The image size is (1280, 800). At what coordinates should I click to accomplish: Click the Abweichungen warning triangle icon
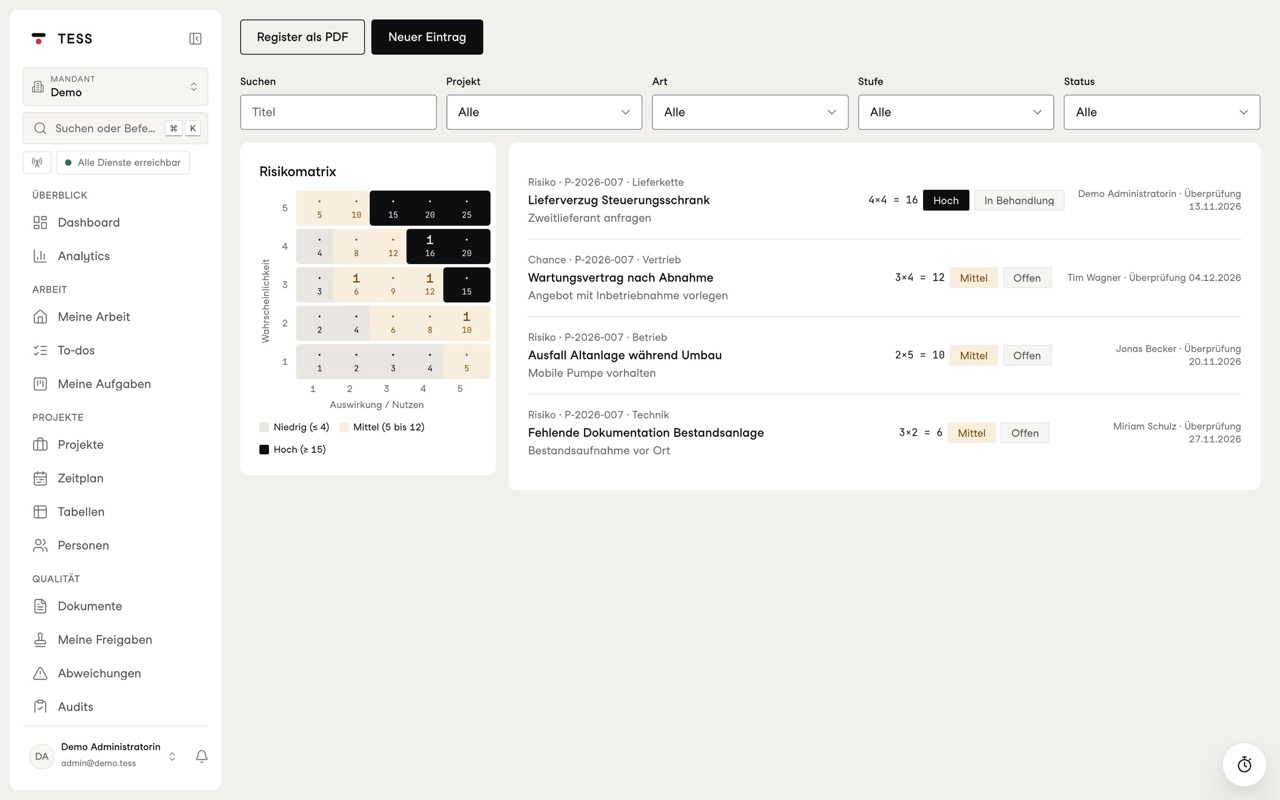[40, 673]
